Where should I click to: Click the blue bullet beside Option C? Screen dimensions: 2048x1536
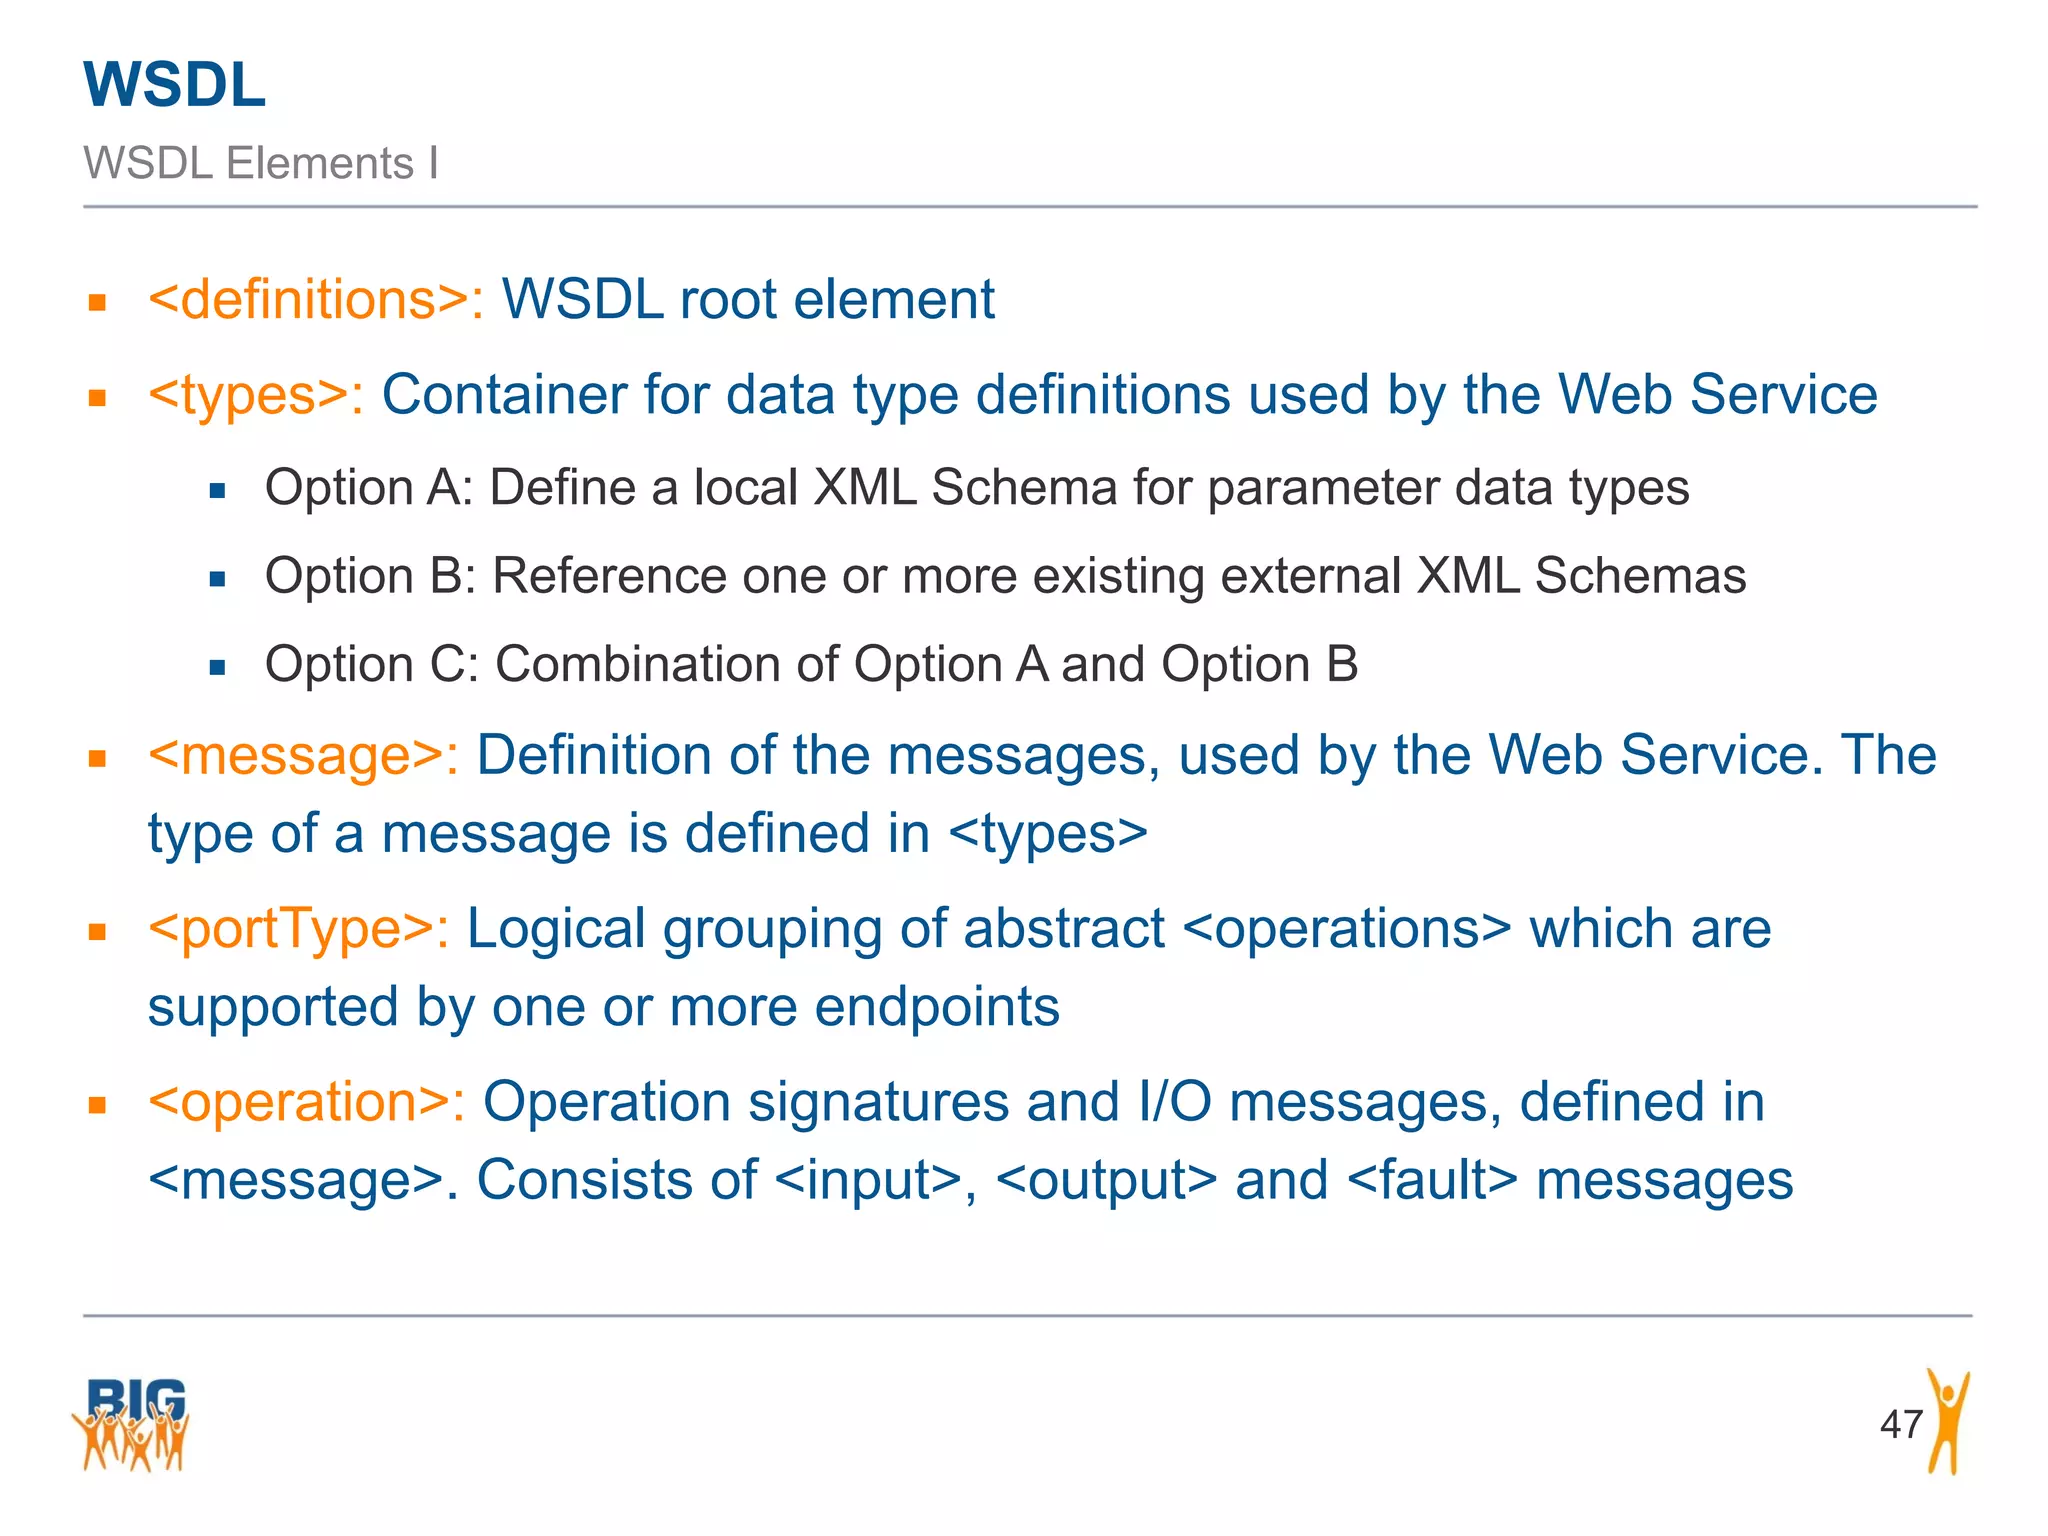click(x=218, y=668)
